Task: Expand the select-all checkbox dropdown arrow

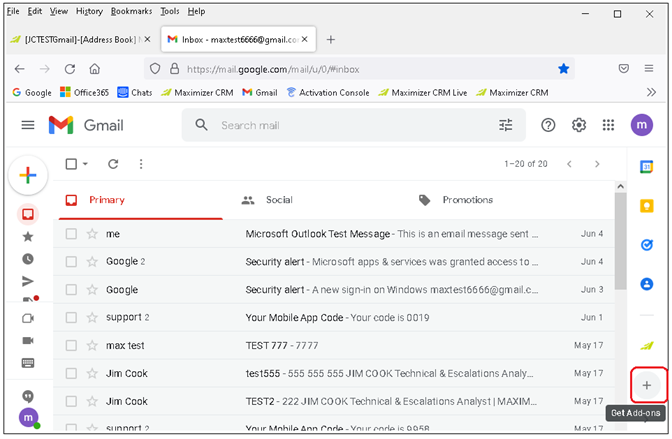Action: tap(86, 164)
